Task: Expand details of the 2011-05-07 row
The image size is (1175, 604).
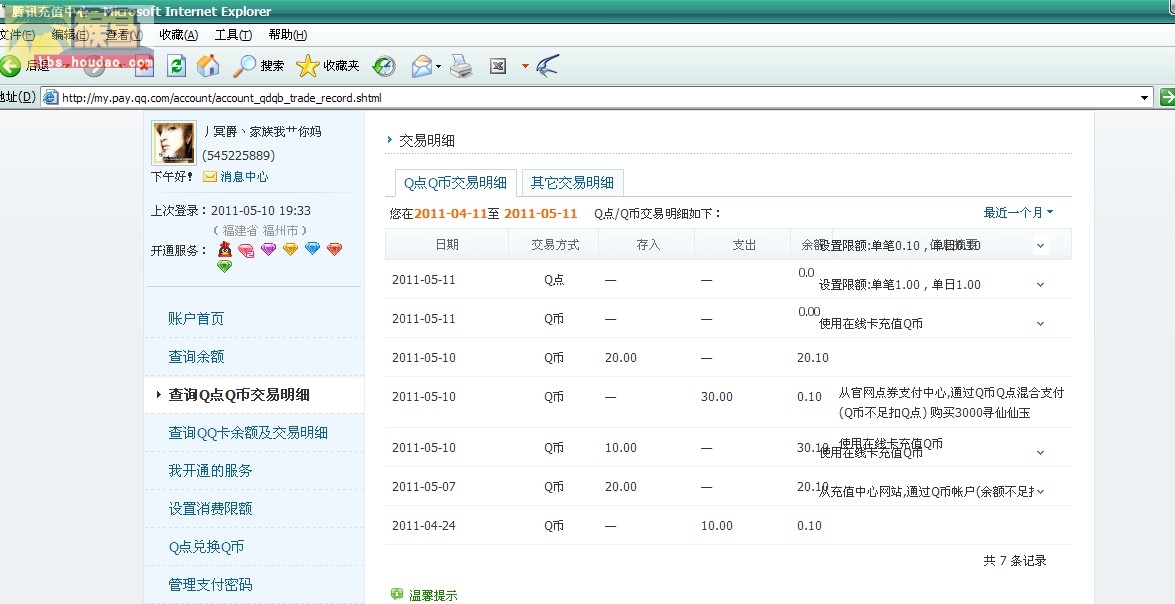Action: tap(1040, 492)
